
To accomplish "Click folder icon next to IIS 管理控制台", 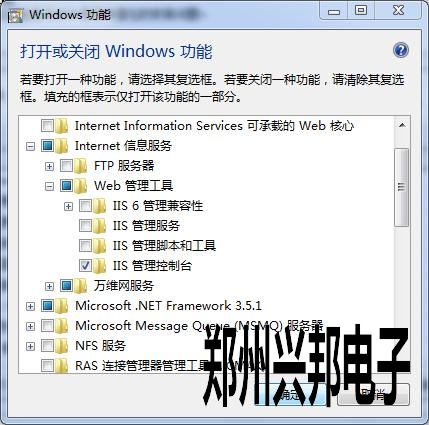I will point(100,266).
